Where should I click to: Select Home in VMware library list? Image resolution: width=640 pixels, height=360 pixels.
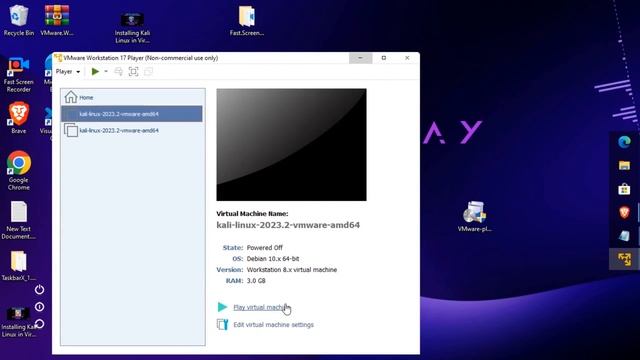click(133, 97)
